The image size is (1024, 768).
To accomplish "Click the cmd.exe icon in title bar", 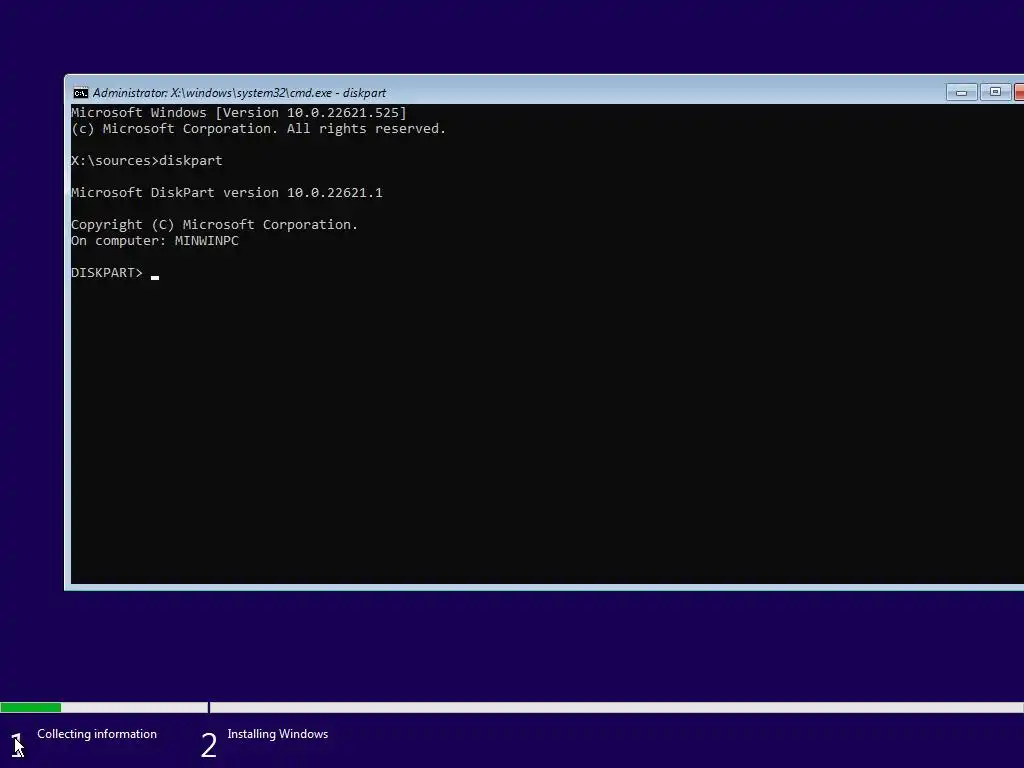I will (x=80, y=93).
